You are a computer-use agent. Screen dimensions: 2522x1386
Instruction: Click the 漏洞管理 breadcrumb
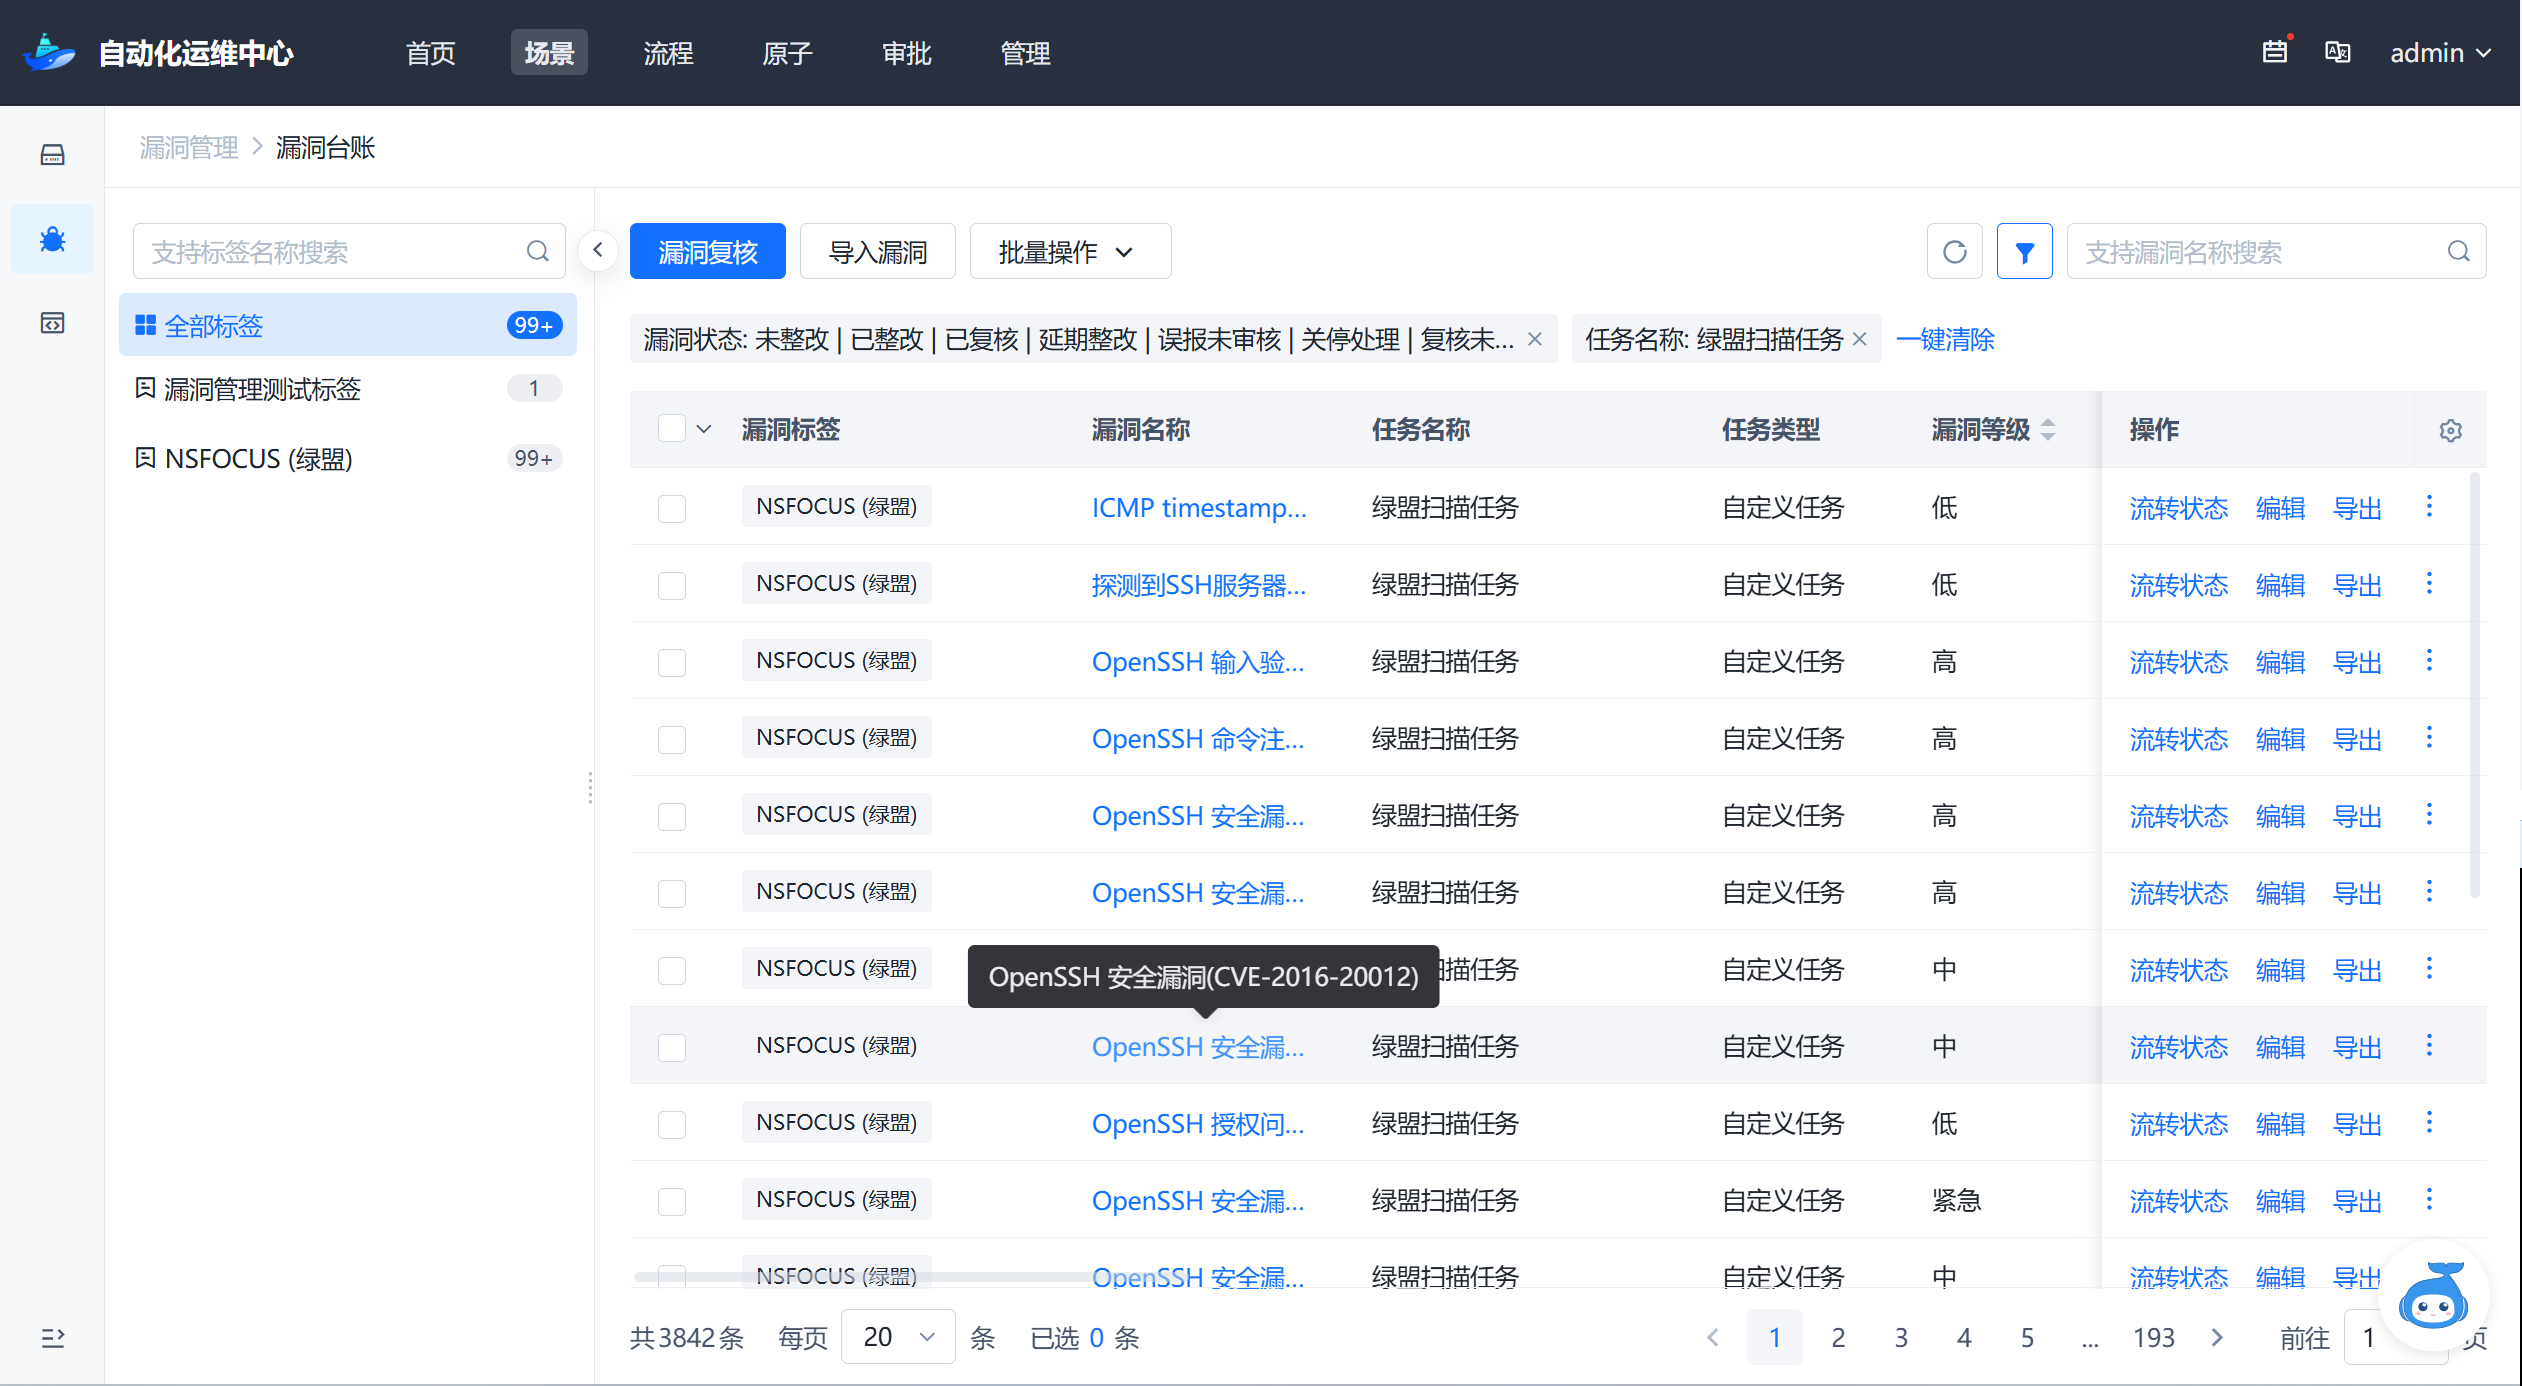pyautogui.click(x=189, y=148)
